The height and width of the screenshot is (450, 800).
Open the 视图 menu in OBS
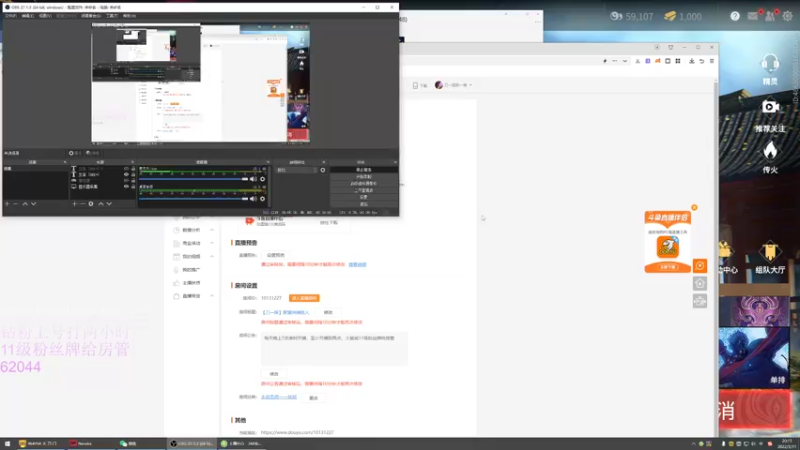tap(45, 16)
